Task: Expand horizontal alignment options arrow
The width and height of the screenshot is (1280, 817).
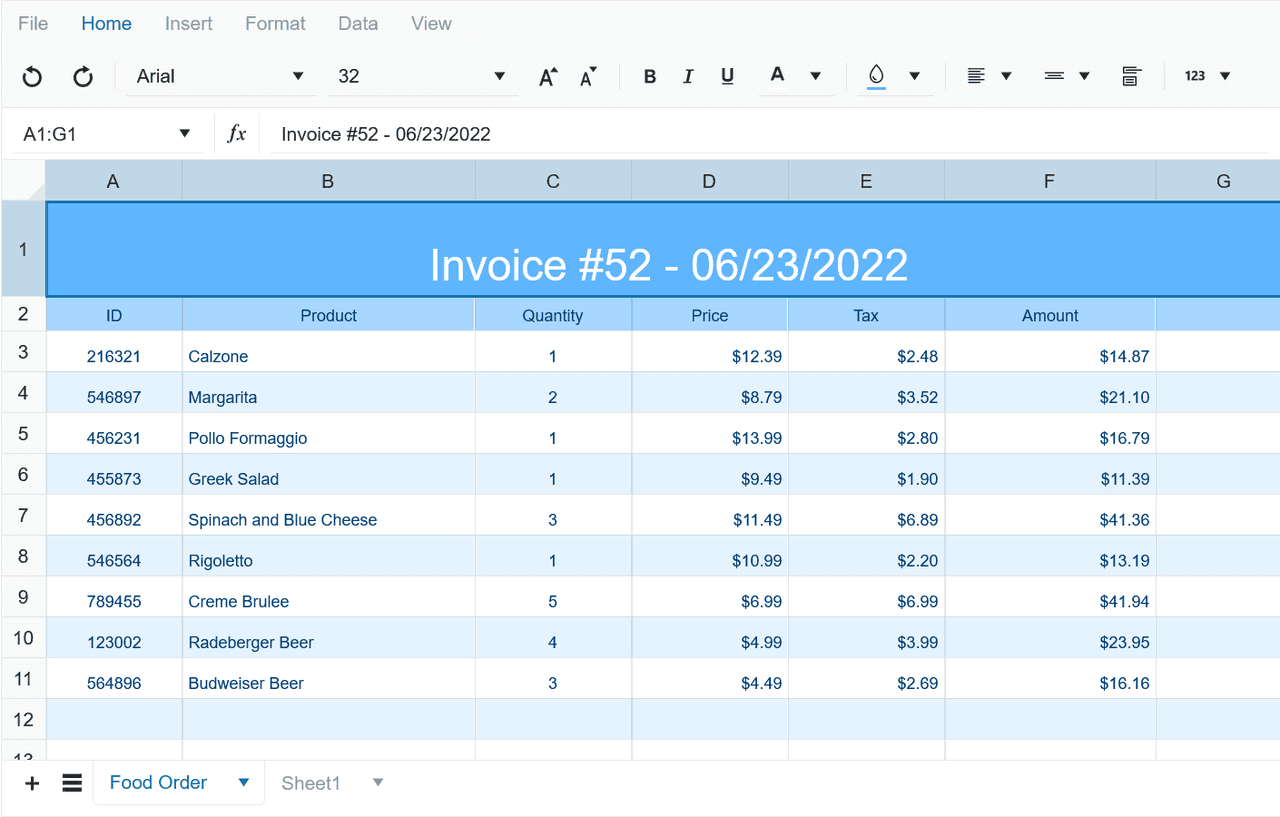Action: 1006,76
